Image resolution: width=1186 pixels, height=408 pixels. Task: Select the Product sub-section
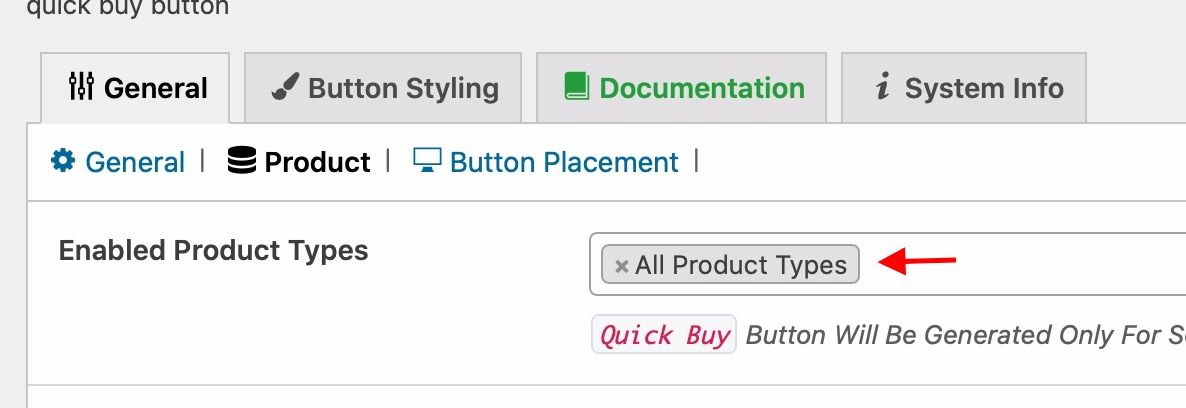[317, 162]
